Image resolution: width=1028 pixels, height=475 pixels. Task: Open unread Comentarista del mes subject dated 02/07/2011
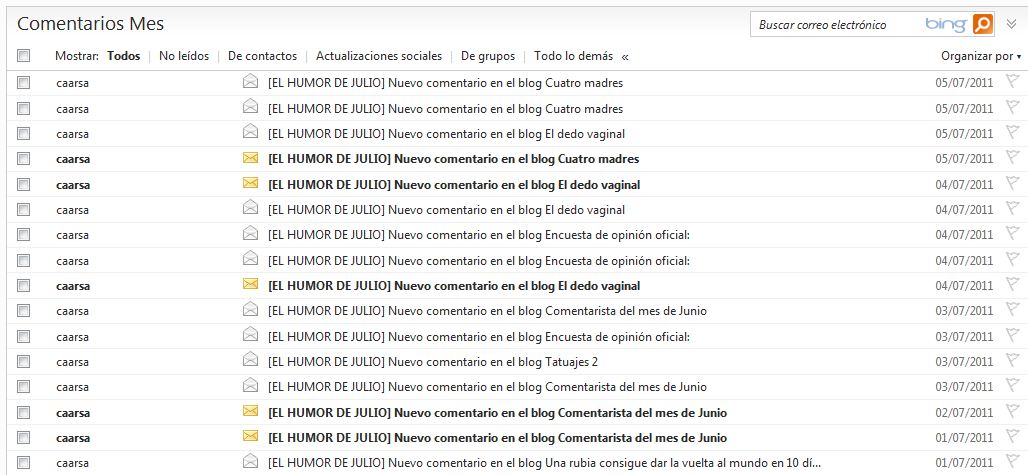point(497,413)
